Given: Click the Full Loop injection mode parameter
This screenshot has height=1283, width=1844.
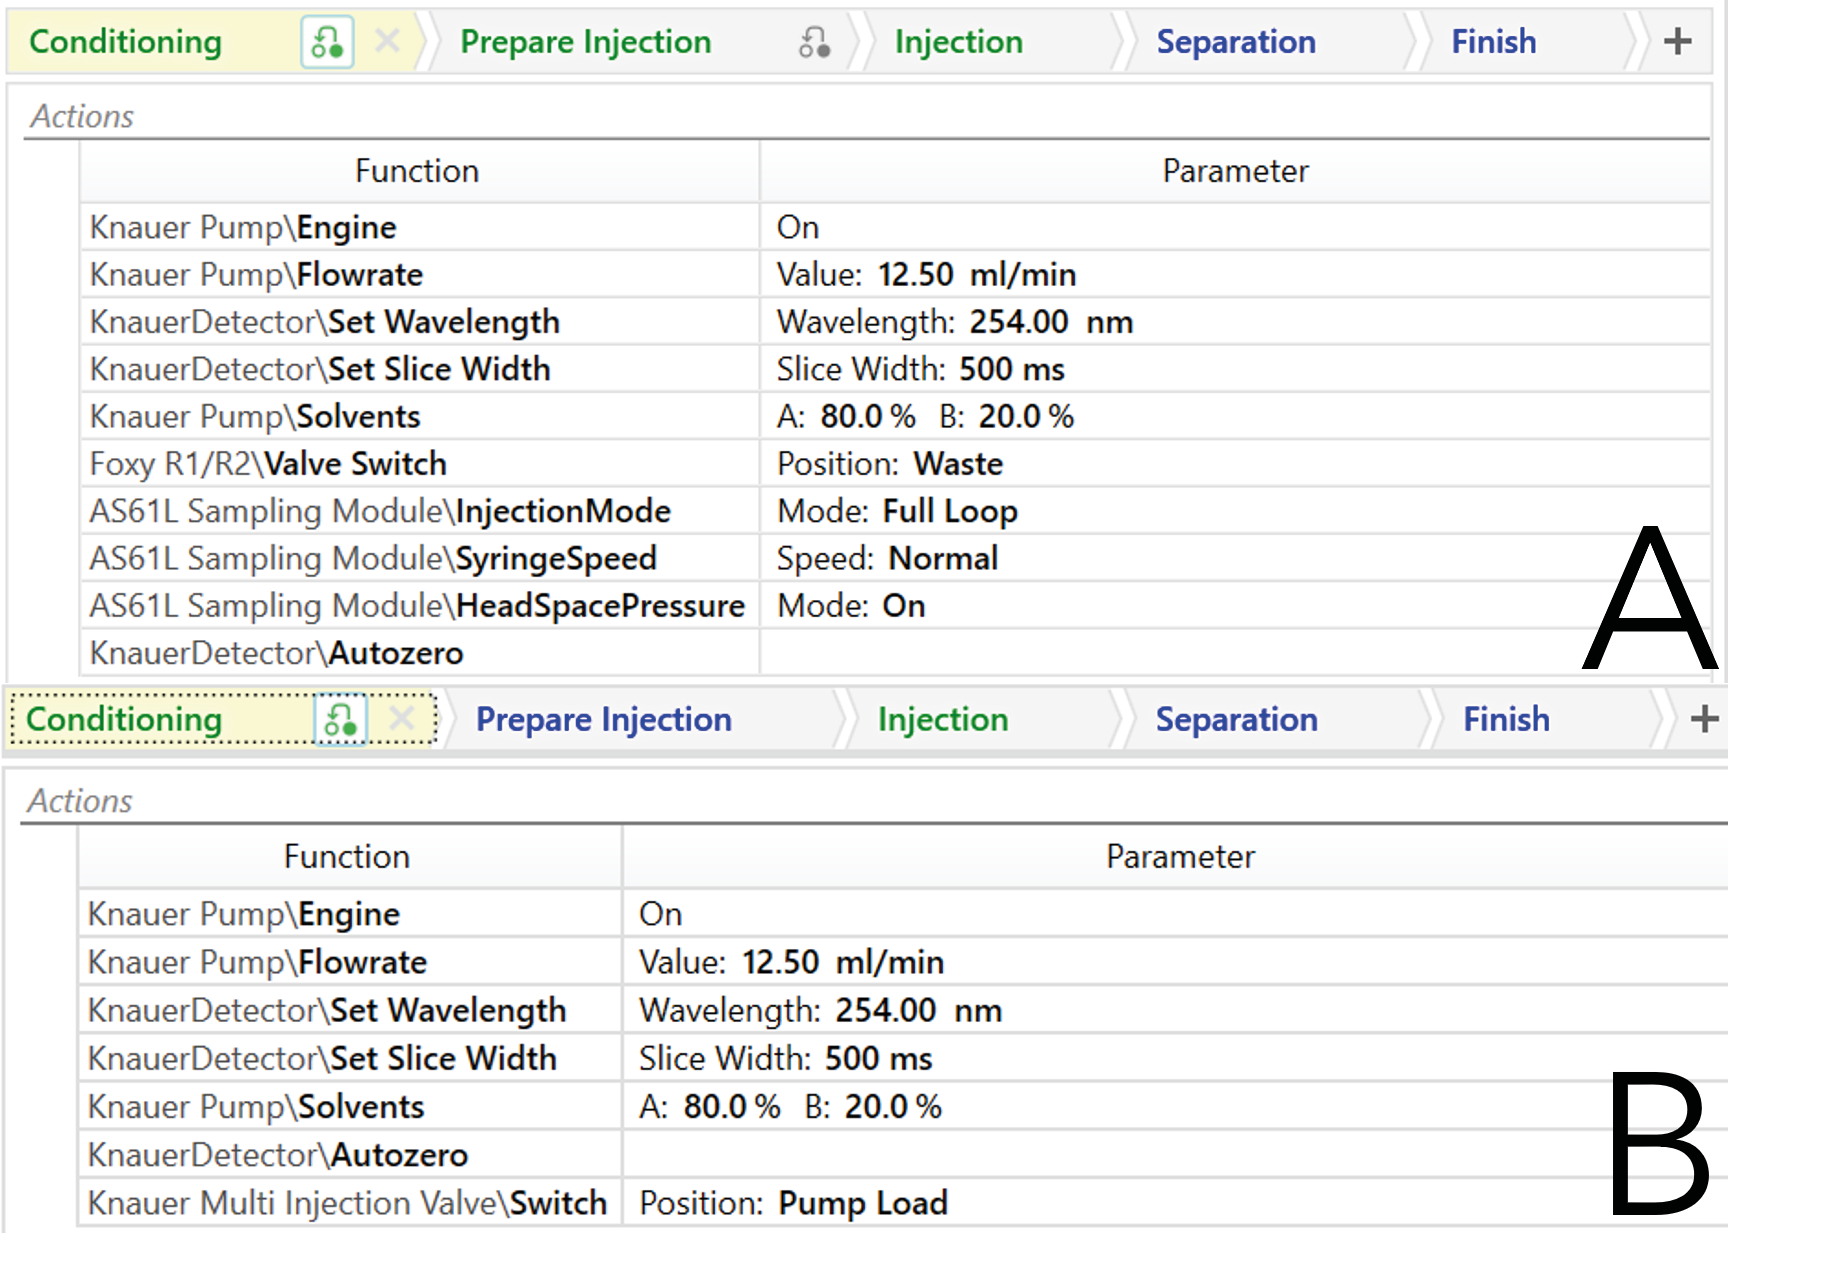Looking at the screenshot, I should click(949, 512).
